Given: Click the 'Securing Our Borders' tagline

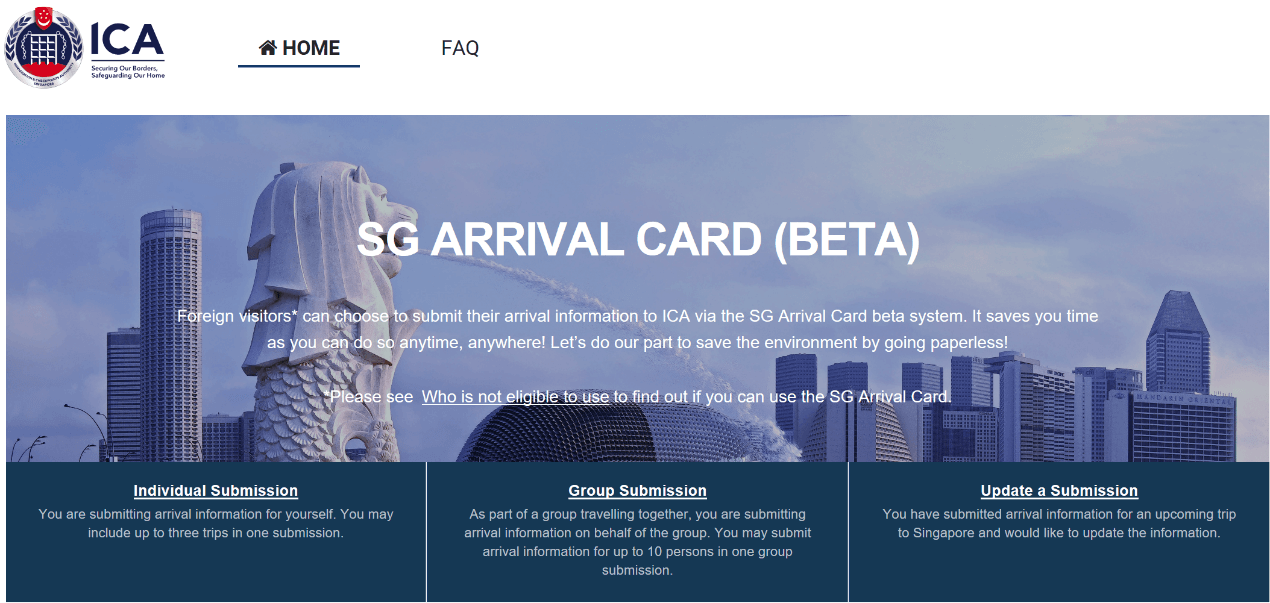Looking at the screenshot, I should pyautogui.click(x=128, y=72).
